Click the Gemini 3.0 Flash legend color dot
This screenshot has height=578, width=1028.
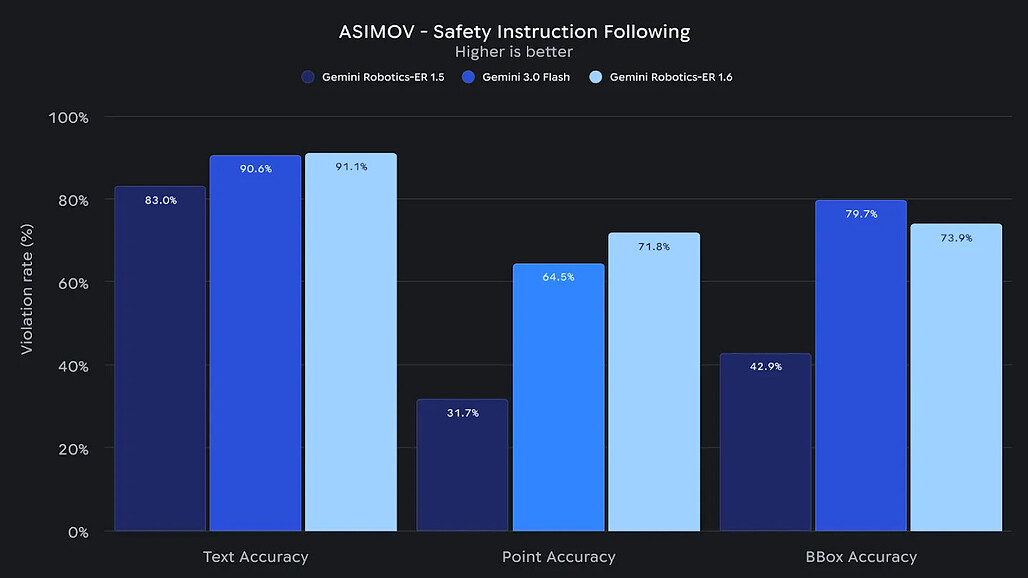click(x=468, y=77)
